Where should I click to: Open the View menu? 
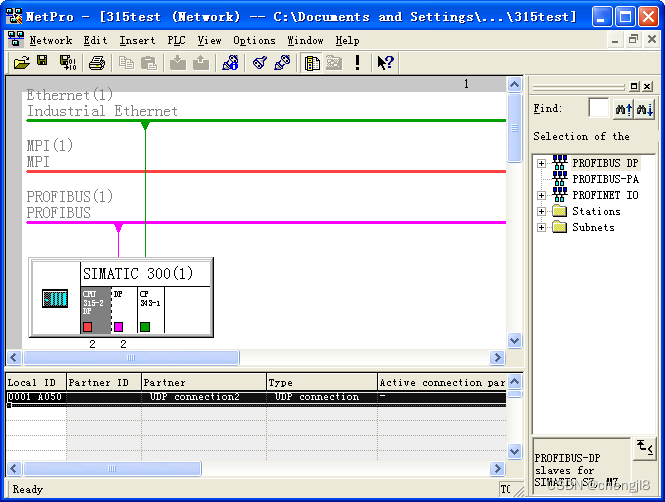tap(209, 40)
